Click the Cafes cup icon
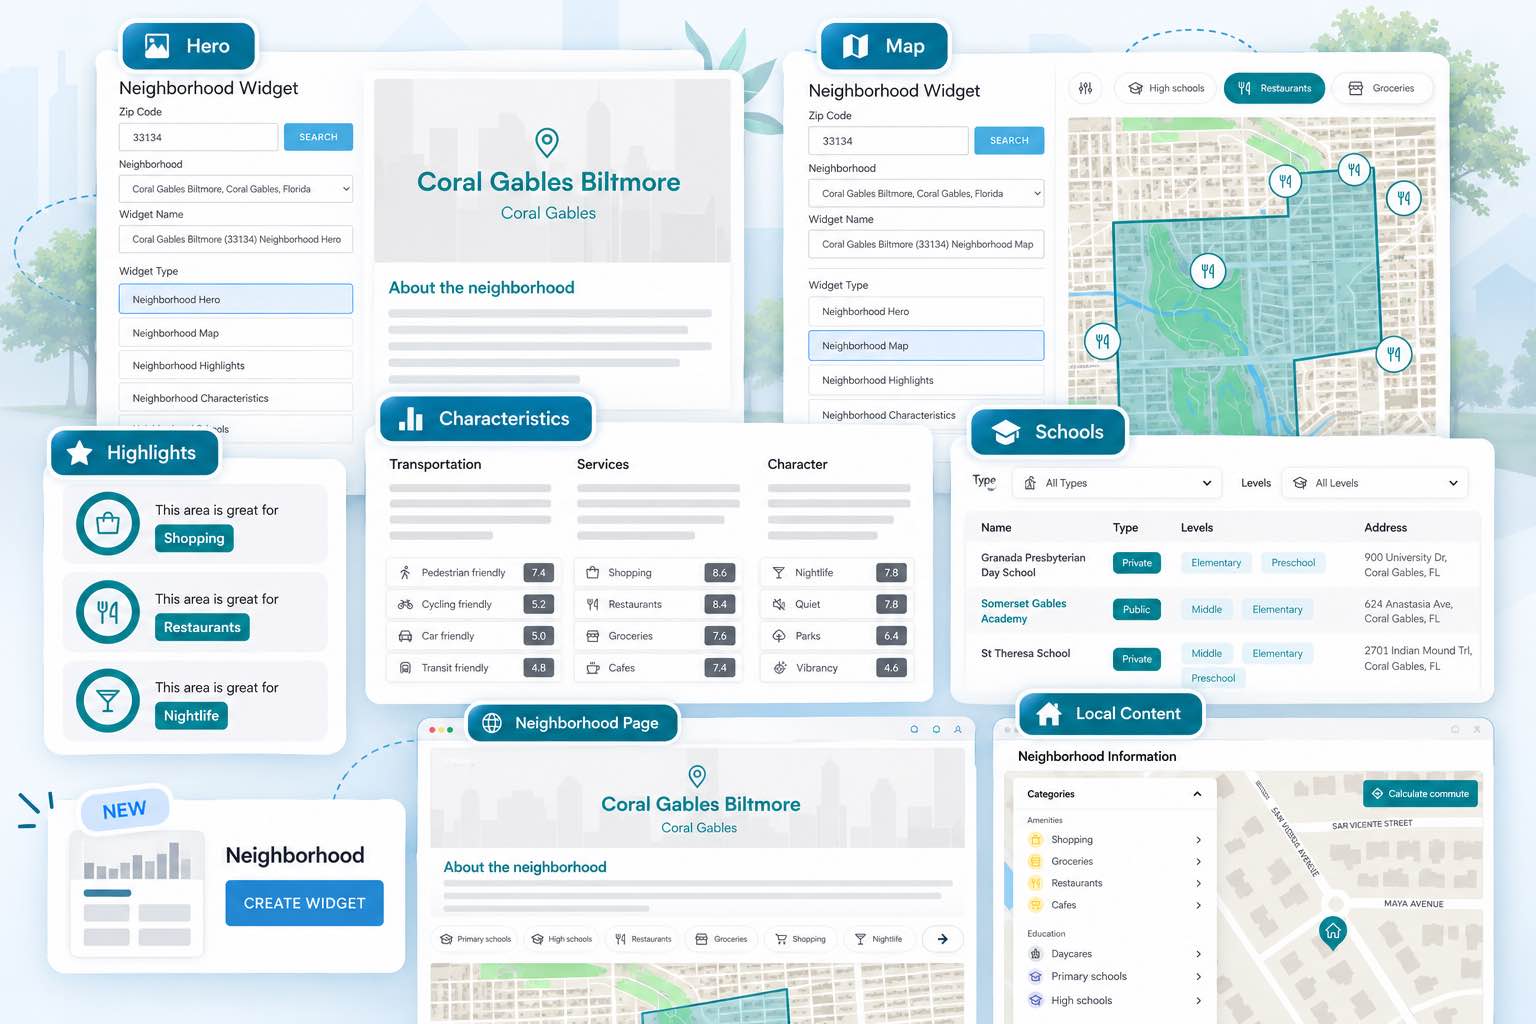Image resolution: width=1536 pixels, height=1024 pixels. [592, 668]
